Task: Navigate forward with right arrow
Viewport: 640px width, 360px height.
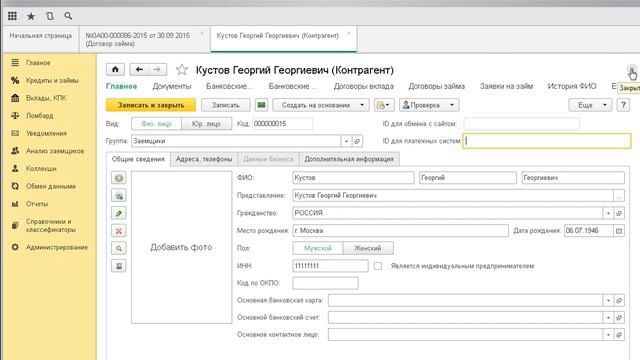Action: pos(157,70)
